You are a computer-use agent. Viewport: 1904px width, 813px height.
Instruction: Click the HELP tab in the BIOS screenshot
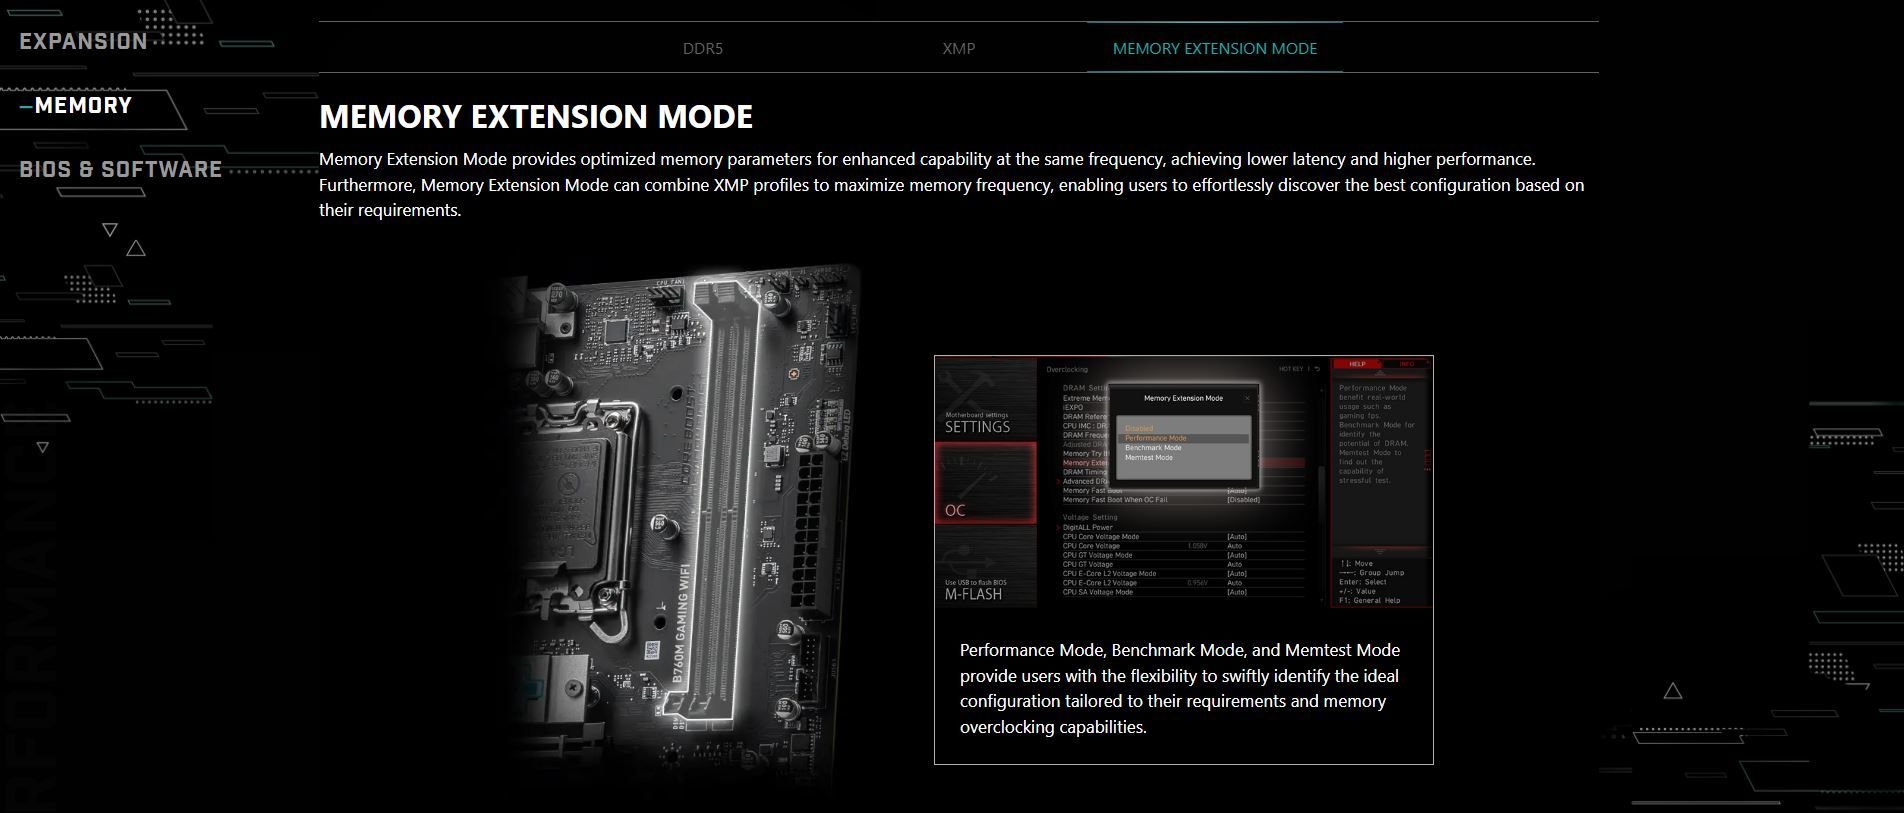1357,364
